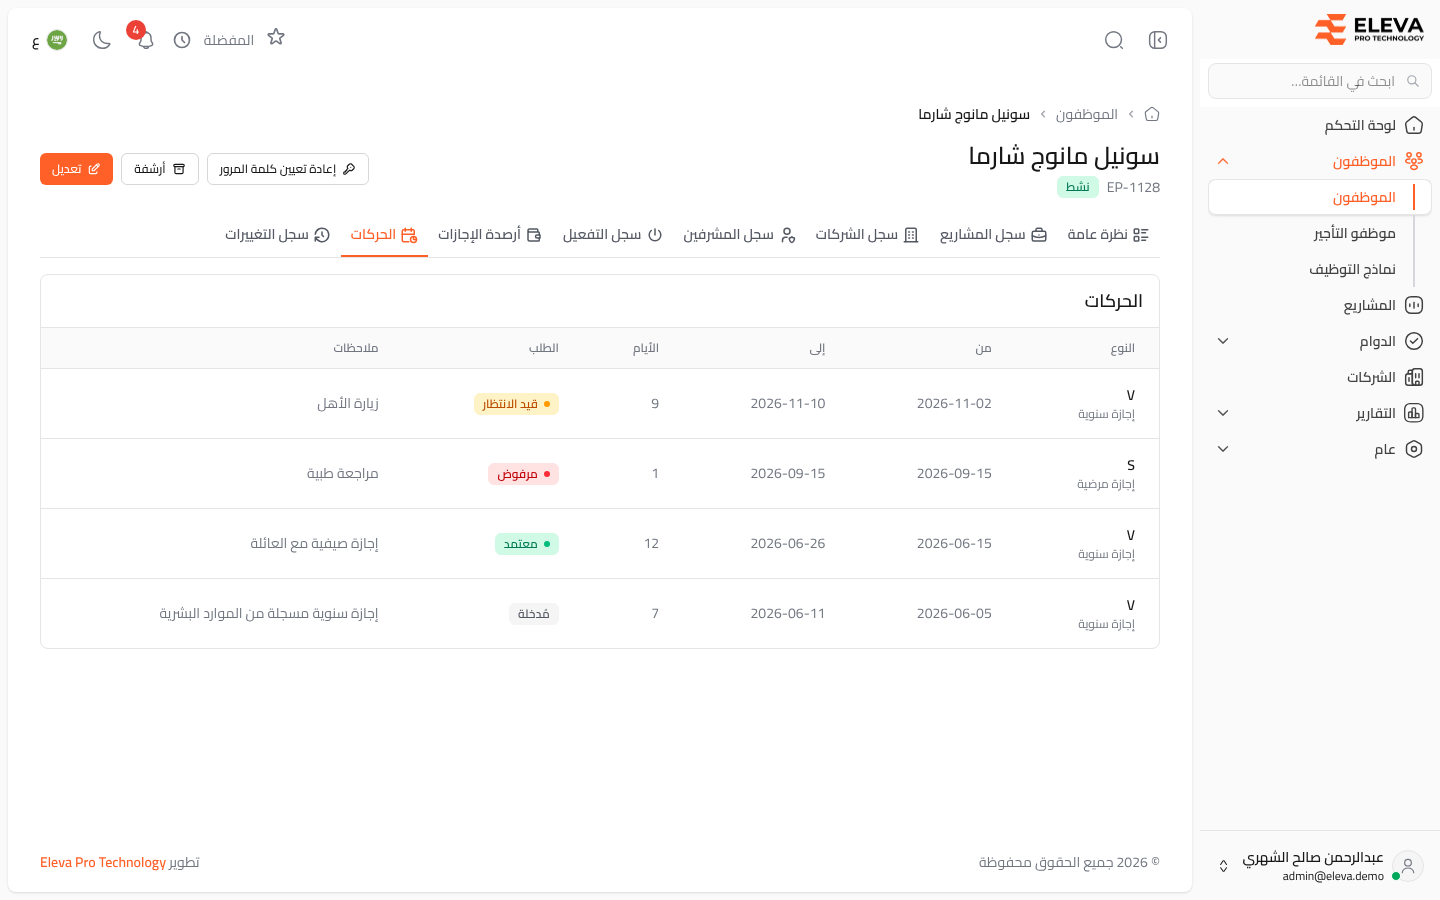Select الموظفون sub-item in sidebar
Image resolution: width=1440 pixels, height=900 pixels.
pos(1320,197)
